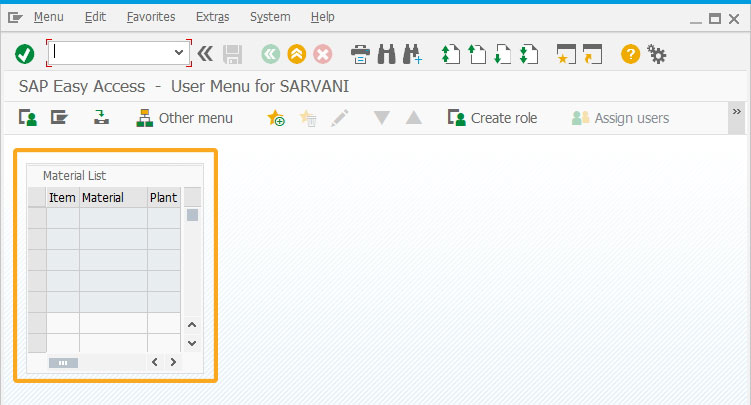The image size is (751, 405).
Task: Open the Favorites menu
Action: click(x=151, y=17)
